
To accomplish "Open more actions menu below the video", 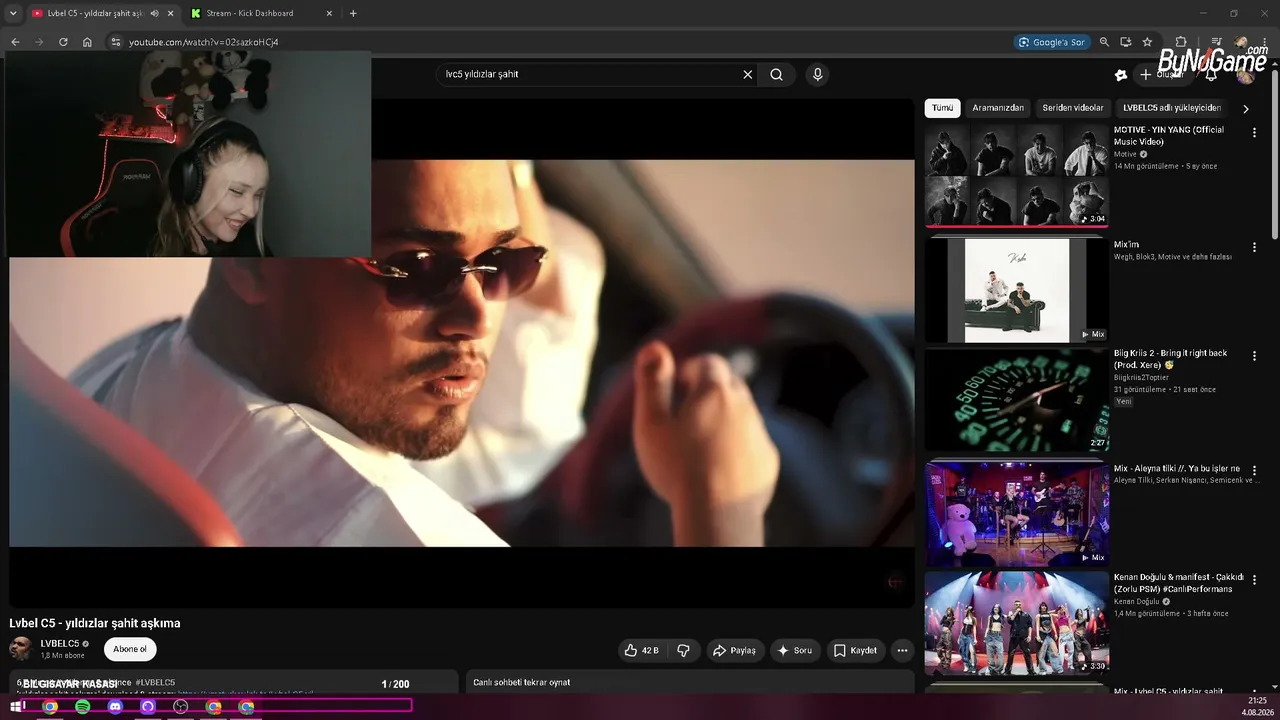I will 902,650.
